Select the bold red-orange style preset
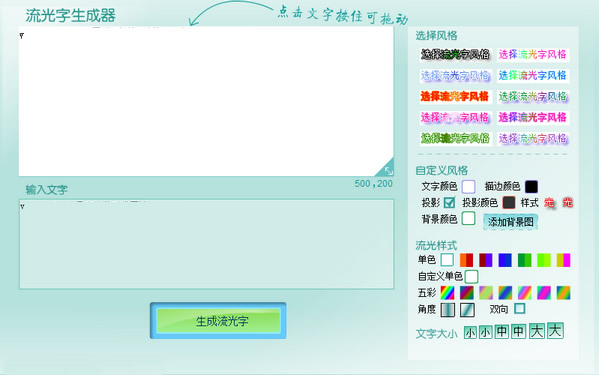The width and height of the screenshot is (599, 375). [x=455, y=96]
